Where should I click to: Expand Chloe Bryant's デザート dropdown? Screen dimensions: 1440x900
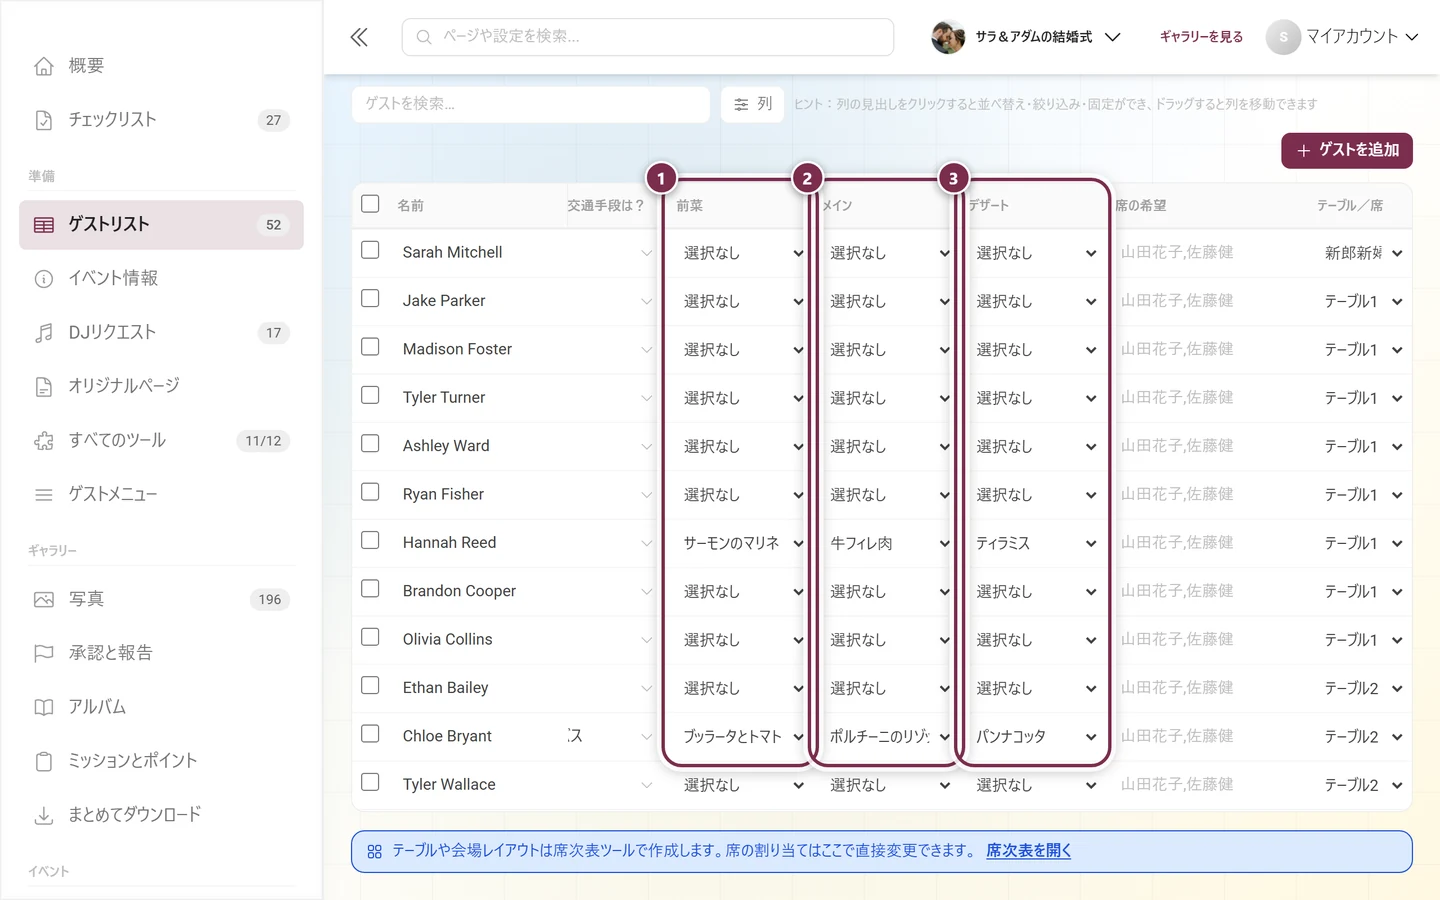(x=1036, y=737)
